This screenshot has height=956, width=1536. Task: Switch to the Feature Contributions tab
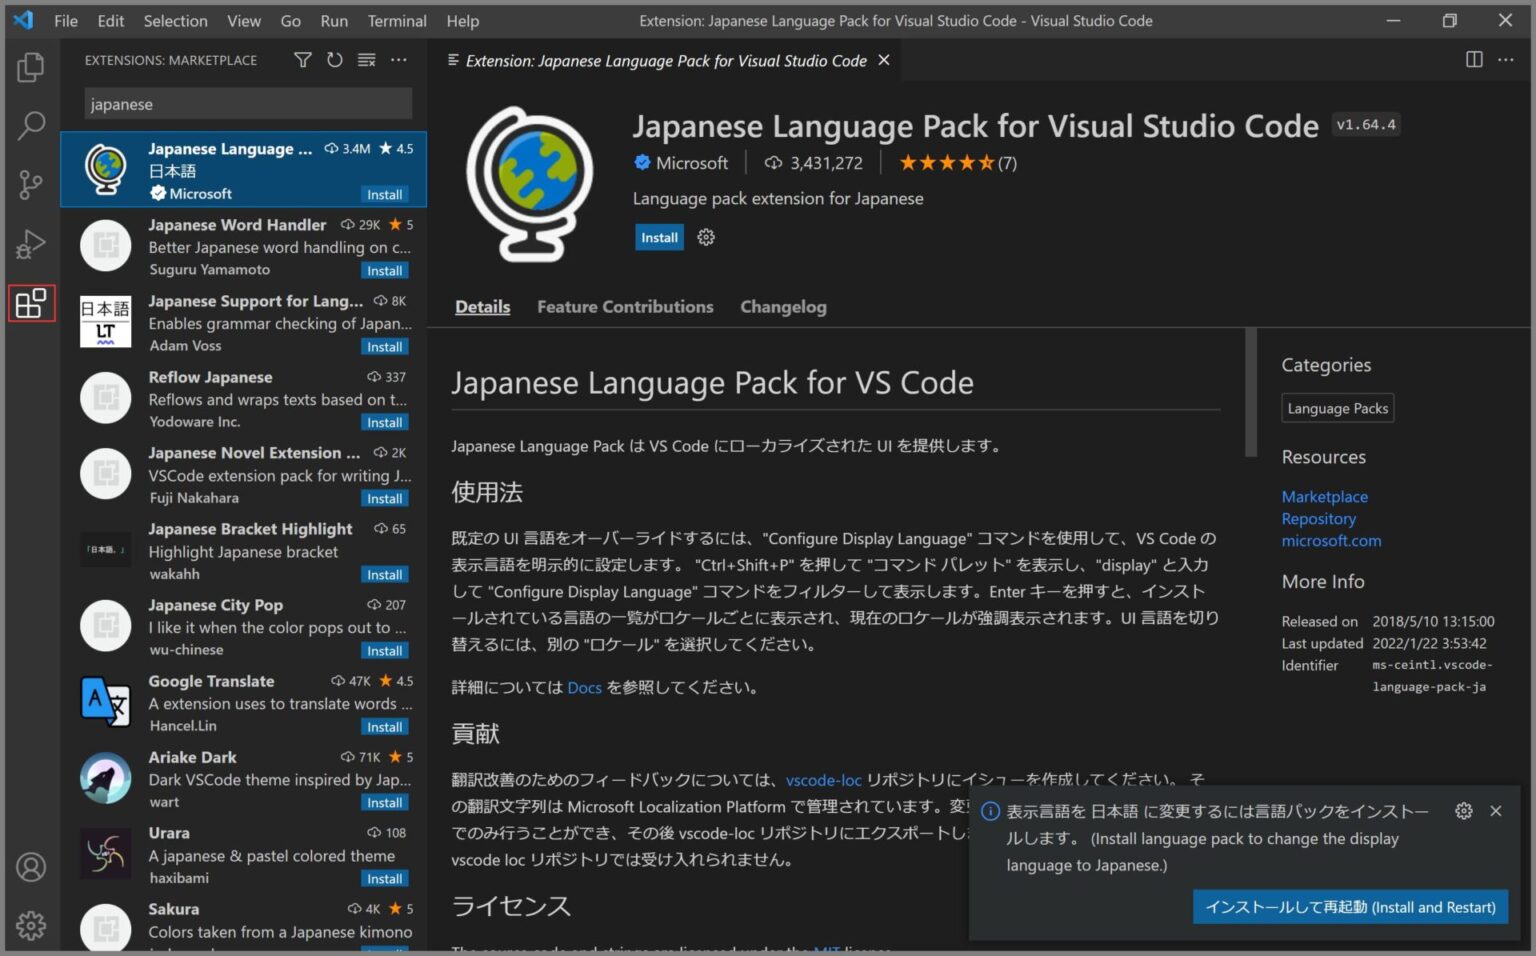pyautogui.click(x=624, y=307)
